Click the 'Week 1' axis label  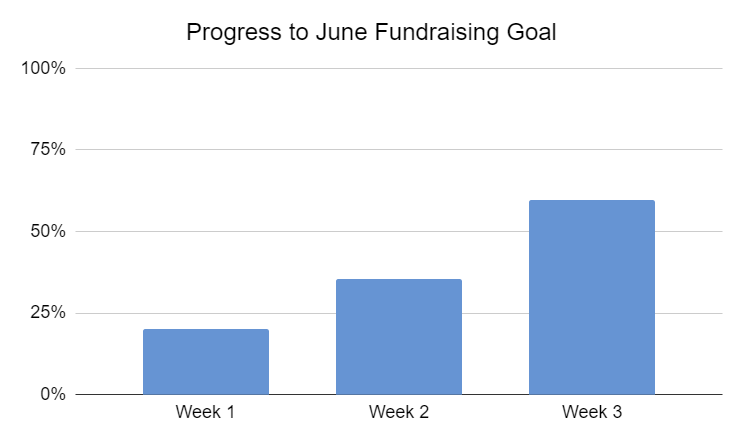206,412
